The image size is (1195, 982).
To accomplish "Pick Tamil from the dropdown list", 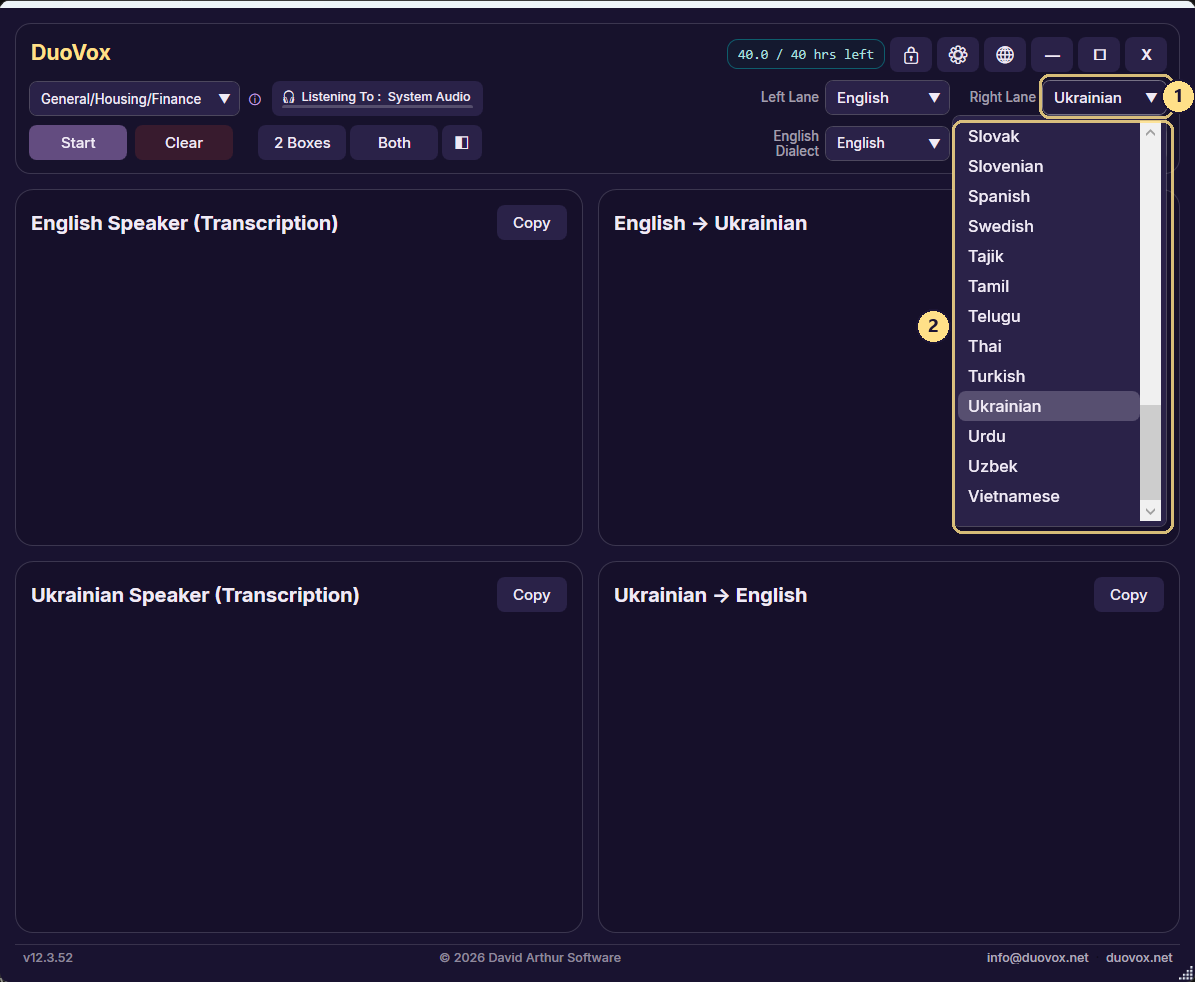I will coord(1048,286).
